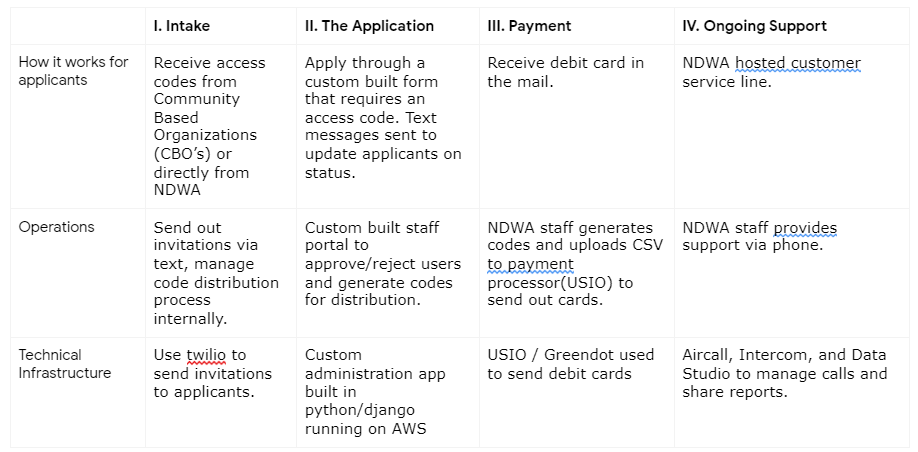Select the 'III. Payment' column header

(529, 26)
